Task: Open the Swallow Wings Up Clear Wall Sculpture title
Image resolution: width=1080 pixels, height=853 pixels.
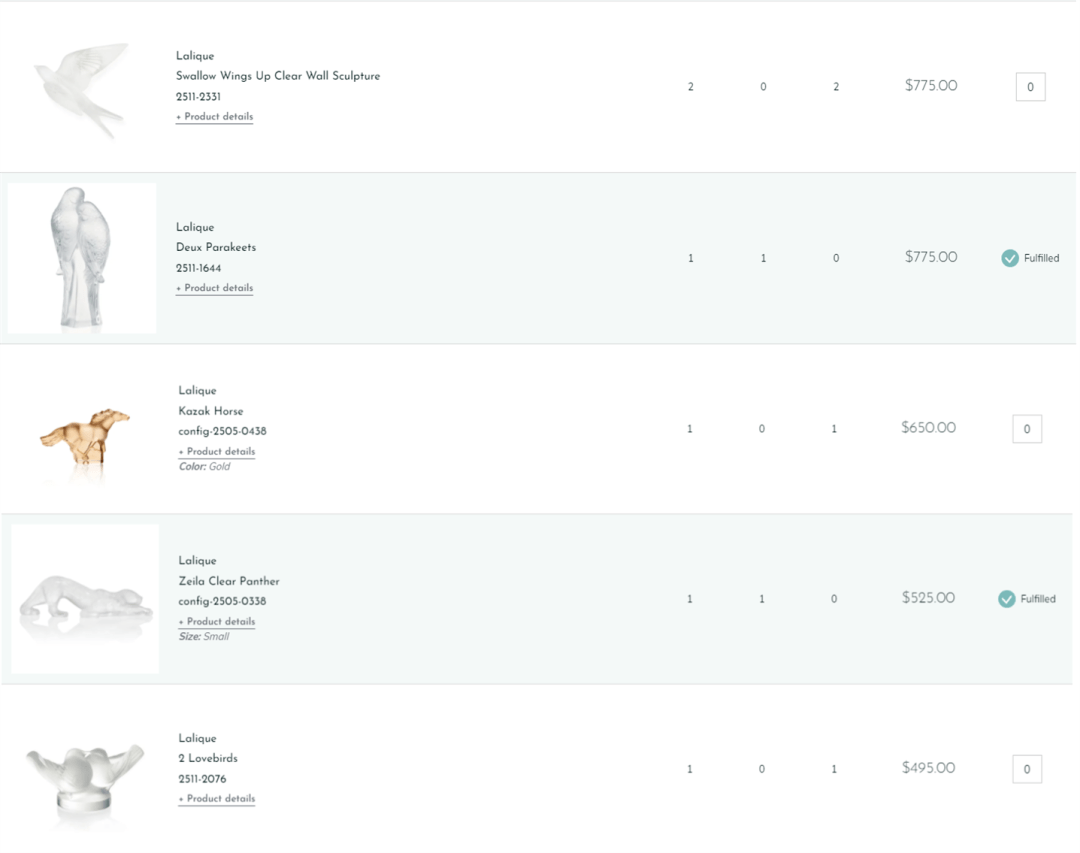Action: 278,76
